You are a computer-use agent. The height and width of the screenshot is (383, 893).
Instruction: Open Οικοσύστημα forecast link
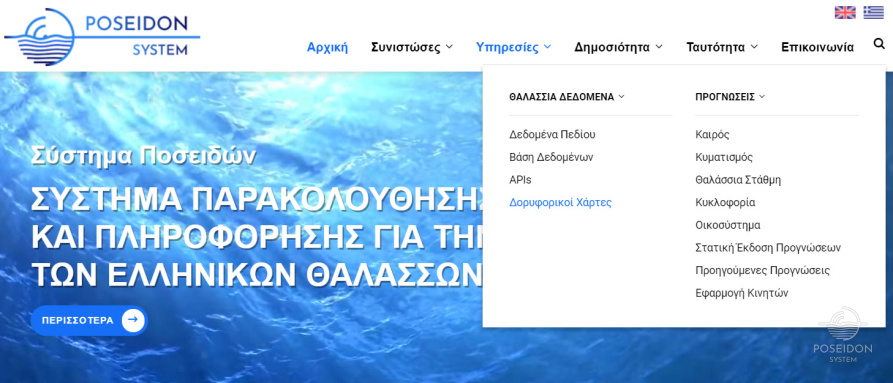click(728, 225)
